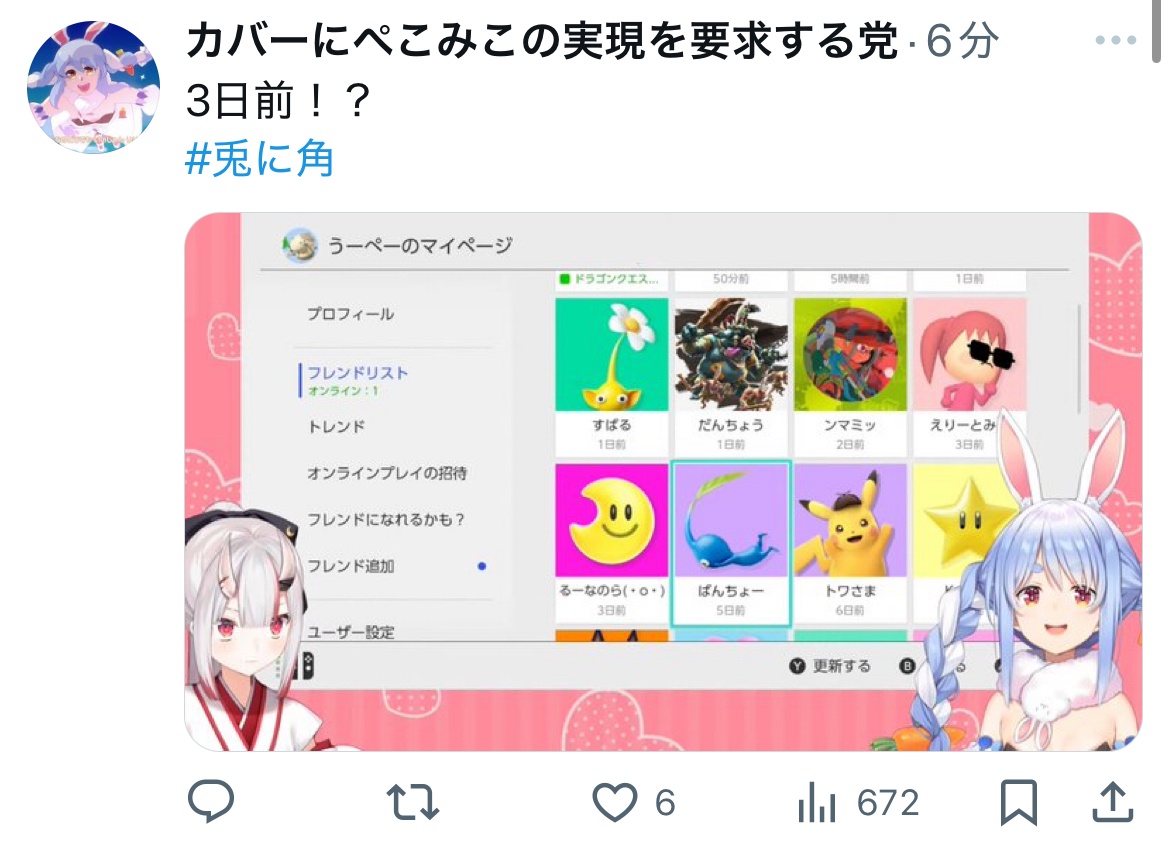The height and width of the screenshot is (854, 1170).
Task: Click the friend list scrollbar
Action: [x=1079, y=358]
